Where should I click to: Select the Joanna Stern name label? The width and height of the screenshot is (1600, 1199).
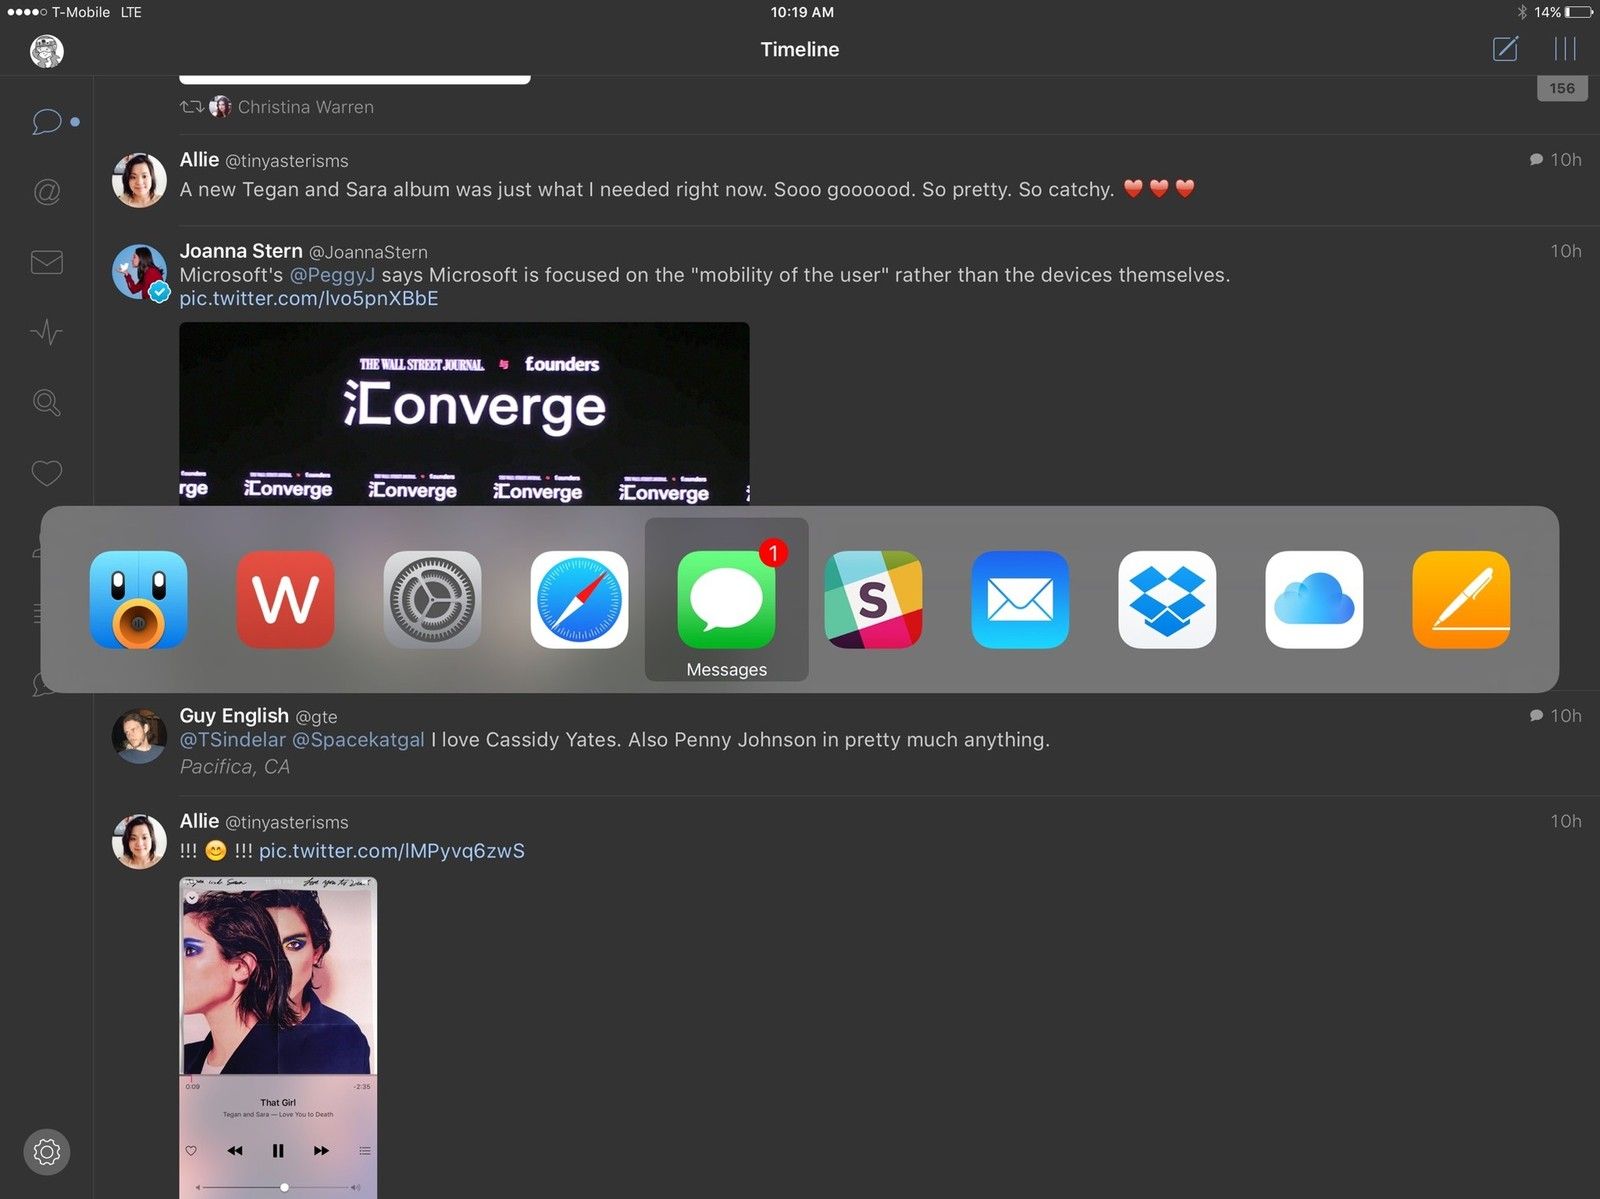[x=241, y=251]
